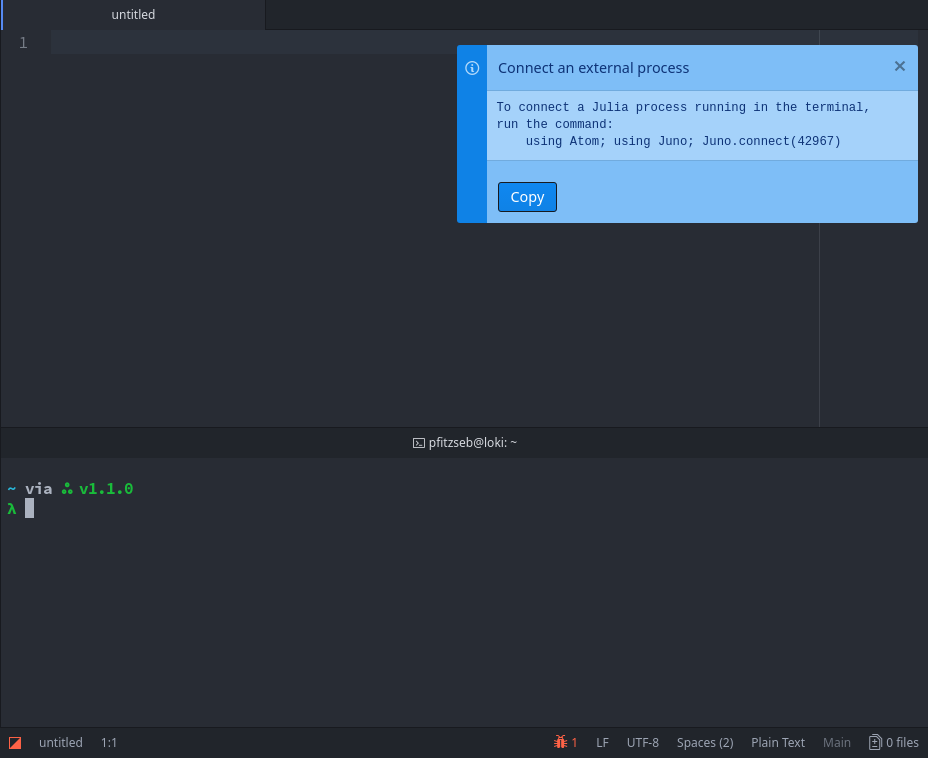Change the UTF-8 file encoding
The width and height of the screenshot is (928, 758).
tap(643, 742)
